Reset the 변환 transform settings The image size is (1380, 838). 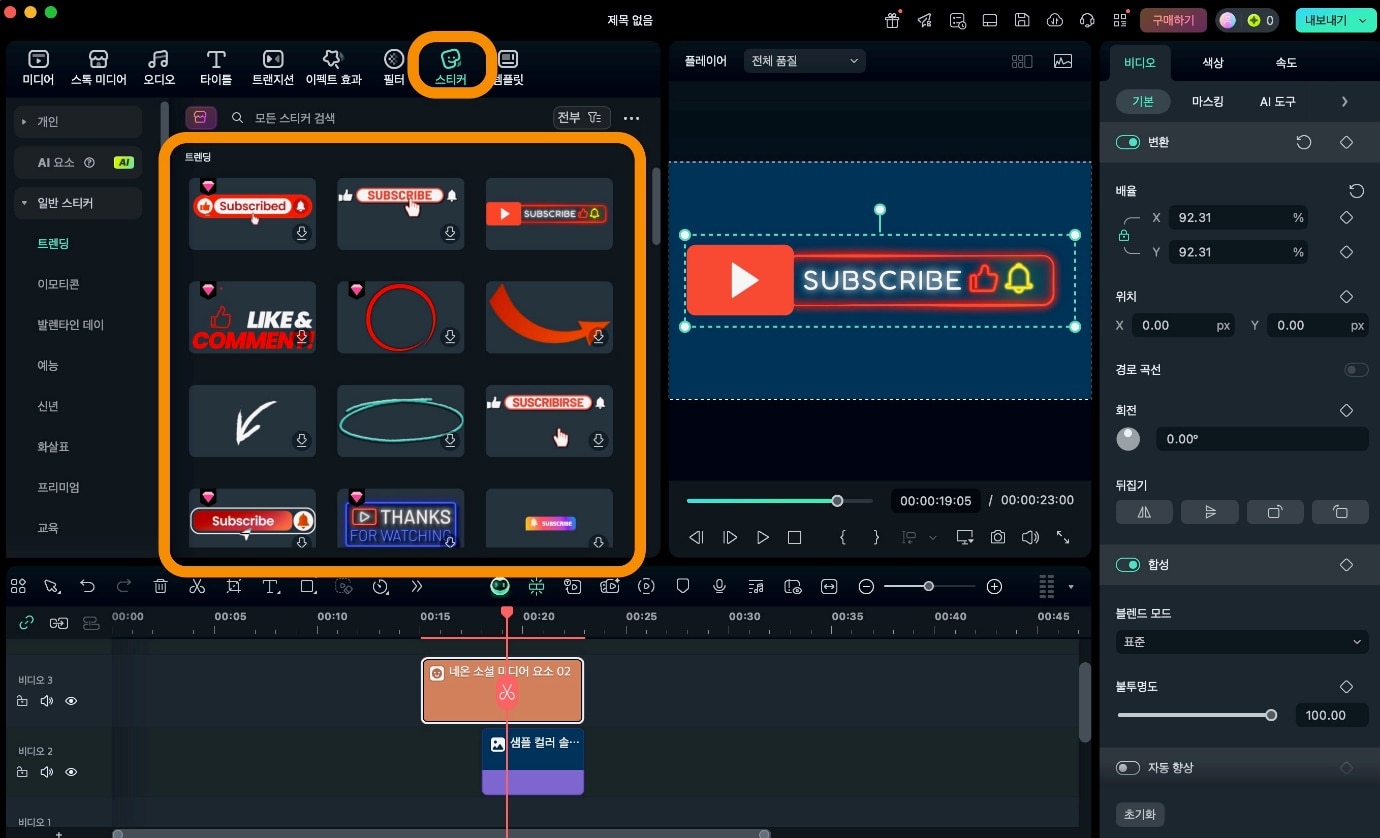(1304, 142)
